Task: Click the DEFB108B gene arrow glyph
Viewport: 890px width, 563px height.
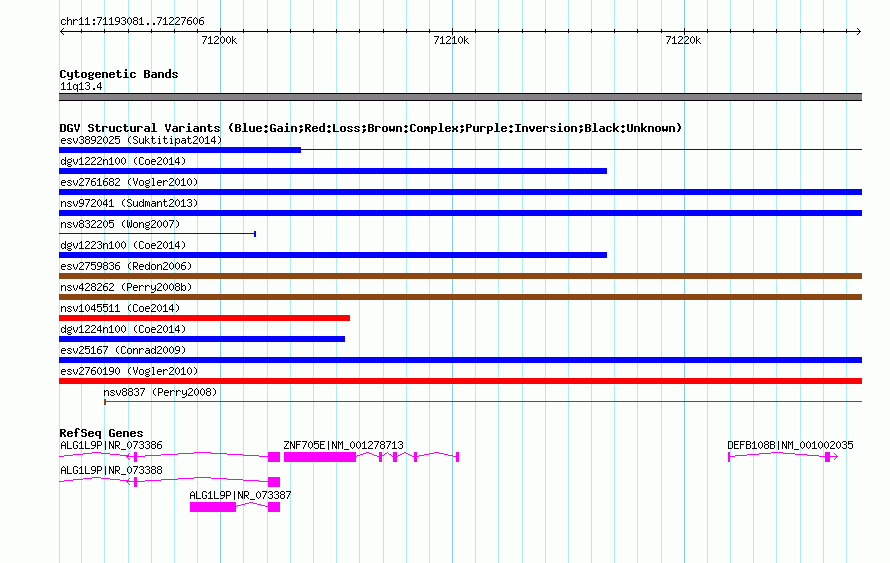Action: (783, 457)
